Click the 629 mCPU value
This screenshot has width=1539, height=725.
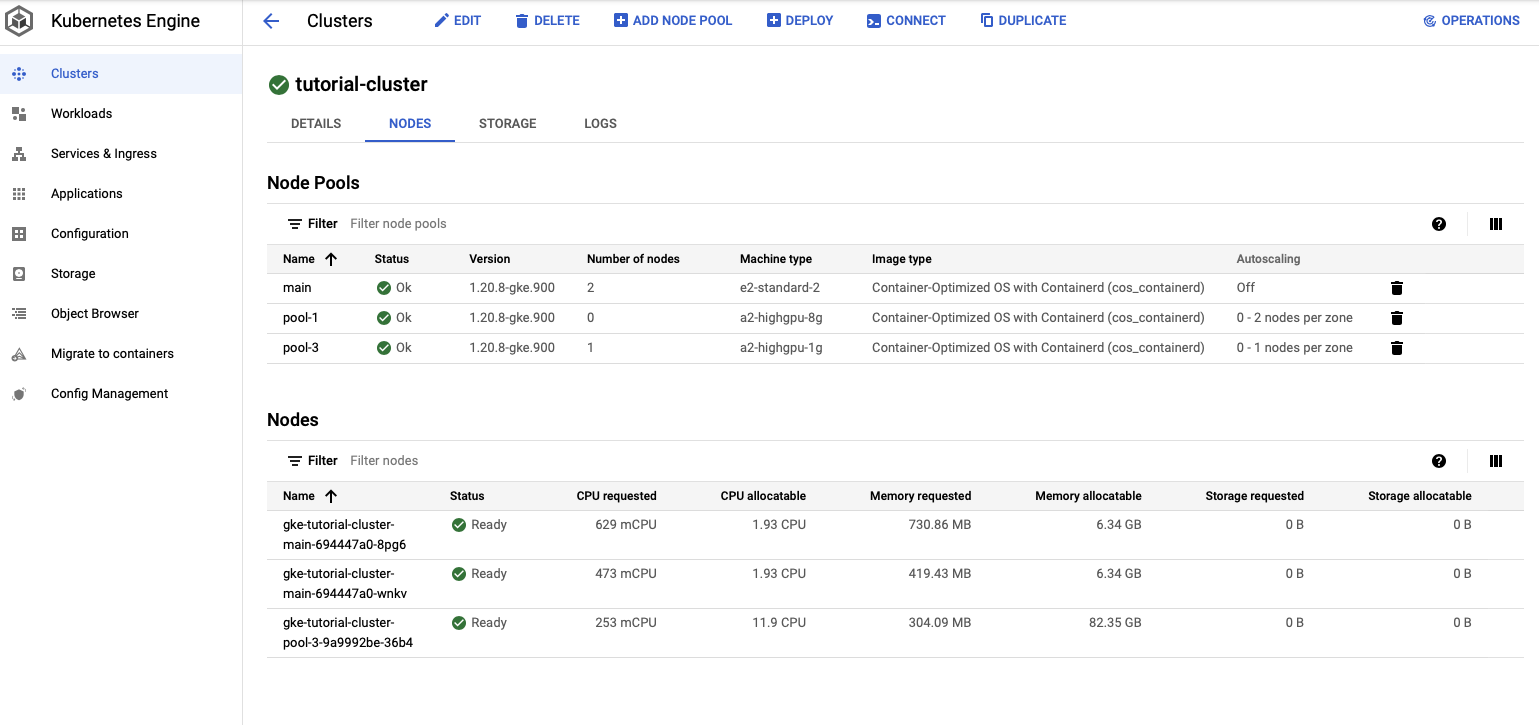coord(625,525)
